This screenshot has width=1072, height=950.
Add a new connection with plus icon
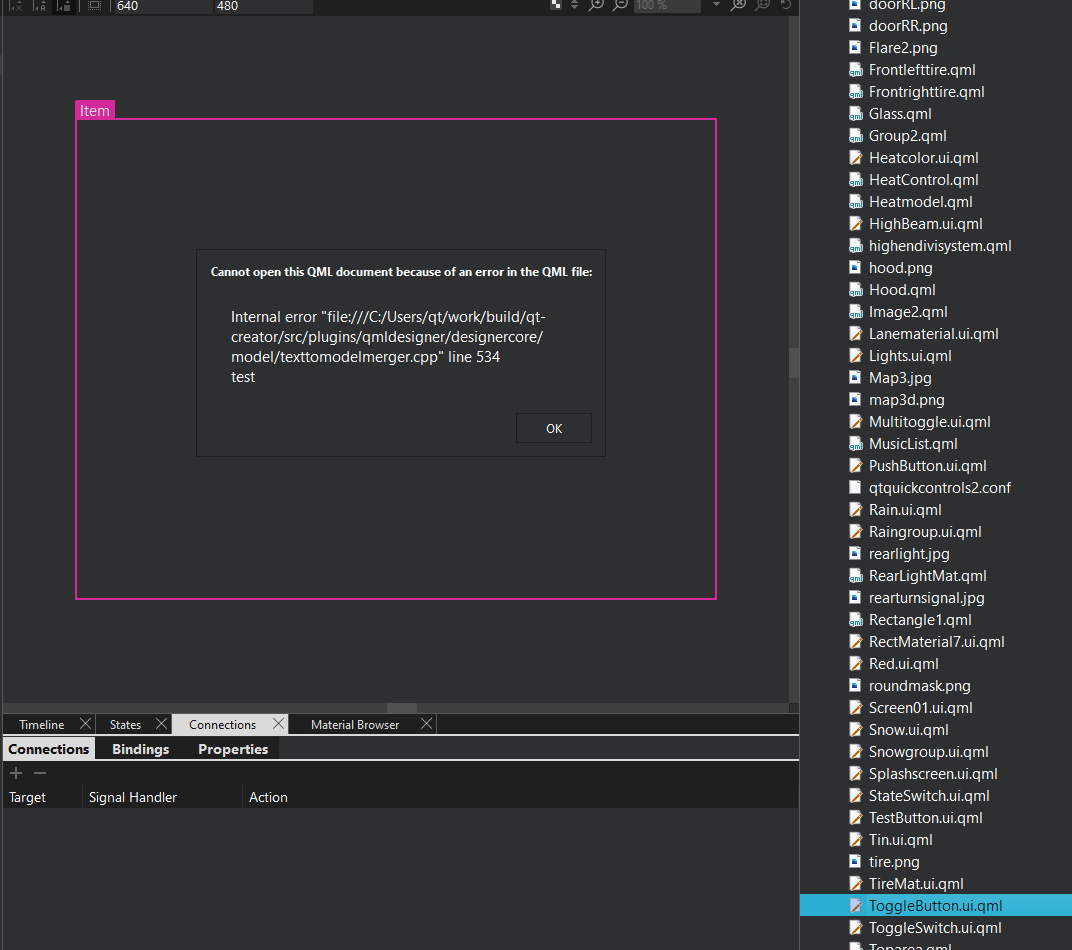point(16,773)
